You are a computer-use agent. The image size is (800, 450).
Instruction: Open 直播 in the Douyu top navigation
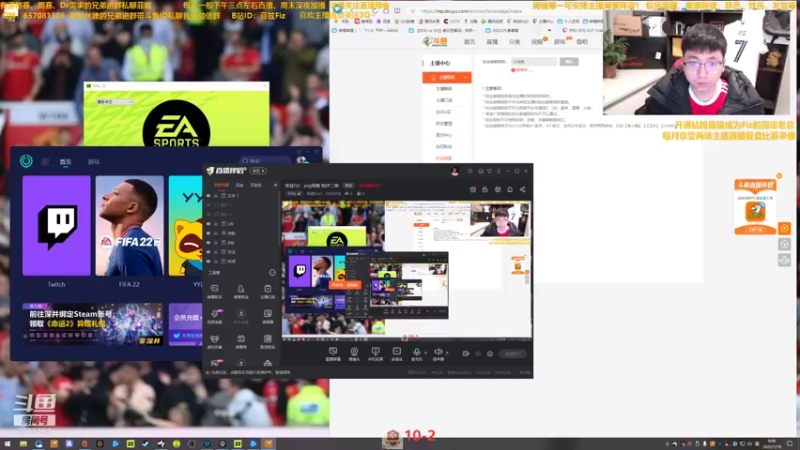[492, 42]
